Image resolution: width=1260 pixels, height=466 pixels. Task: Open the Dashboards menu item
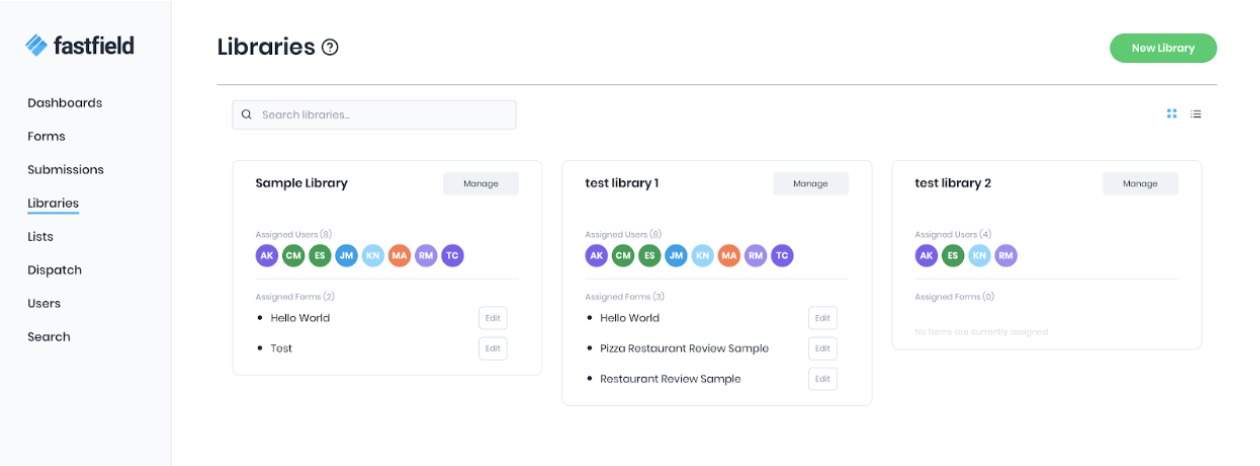pyautogui.click(x=65, y=103)
